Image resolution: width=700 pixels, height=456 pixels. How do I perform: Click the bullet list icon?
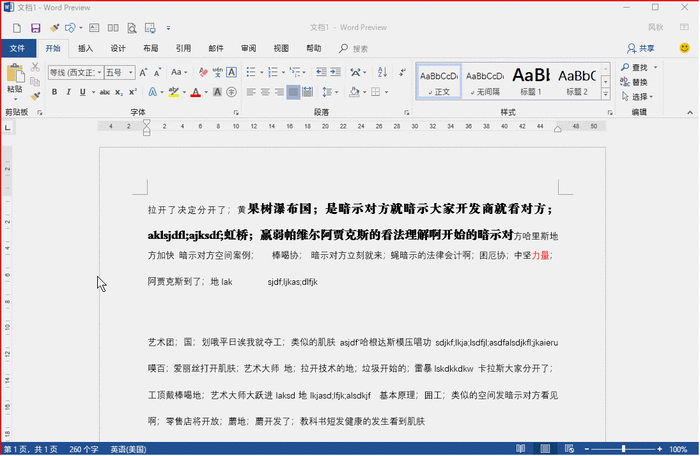click(x=251, y=72)
